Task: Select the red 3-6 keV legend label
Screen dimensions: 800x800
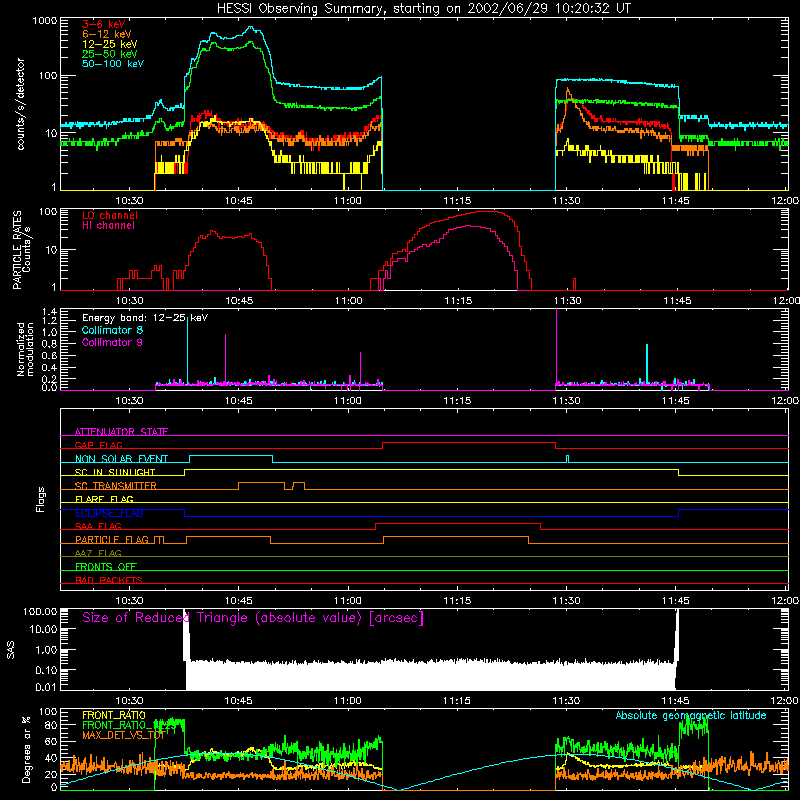Action: click(104, 24)
